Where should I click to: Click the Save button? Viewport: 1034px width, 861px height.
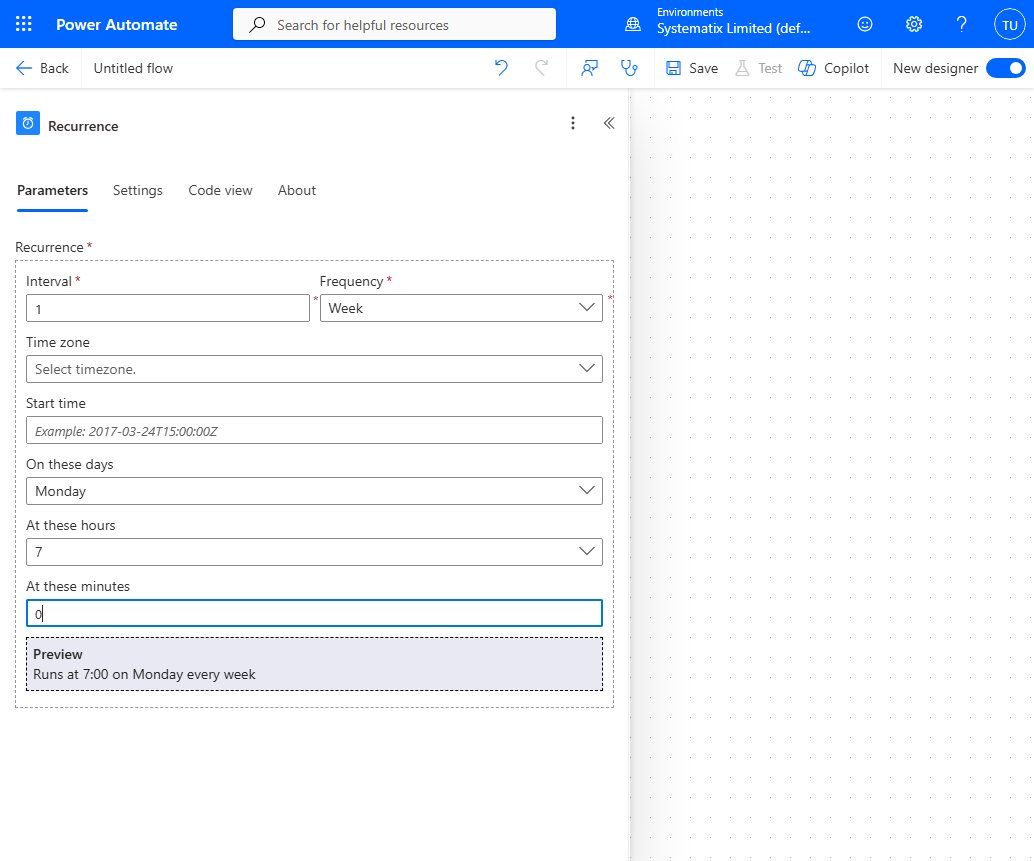point(692,68)
